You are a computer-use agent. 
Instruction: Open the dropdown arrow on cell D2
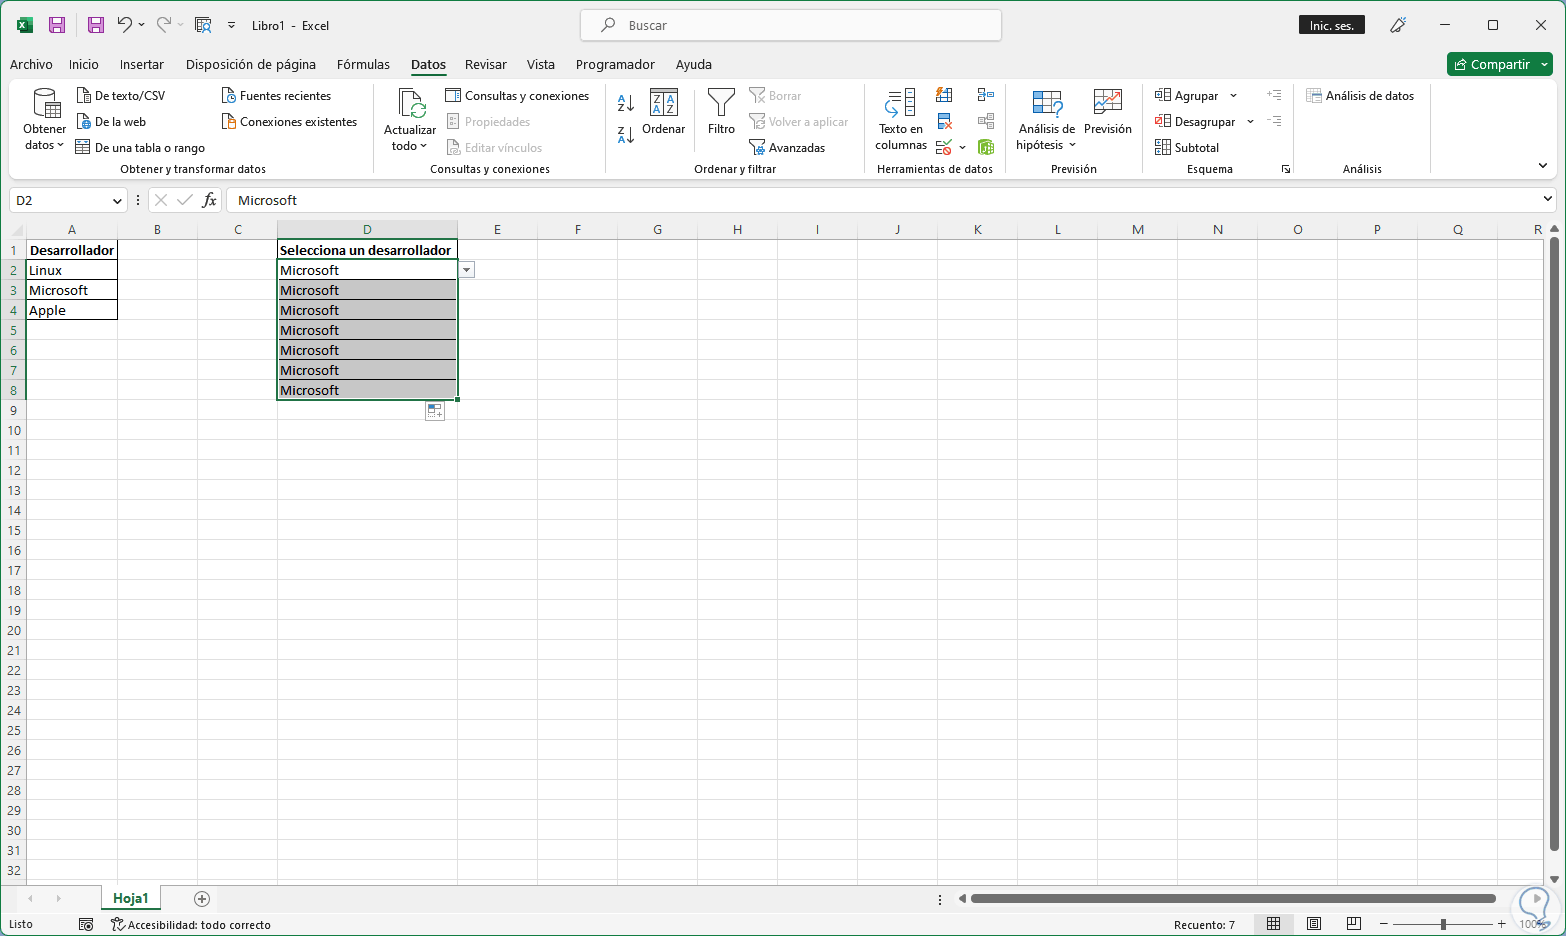466,270
